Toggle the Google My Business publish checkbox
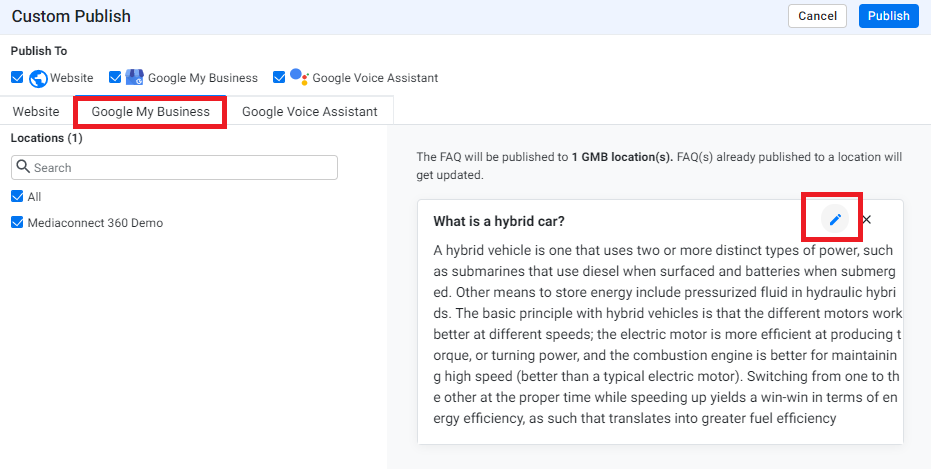This screenshot has width=931, height=469. (115, 77)
